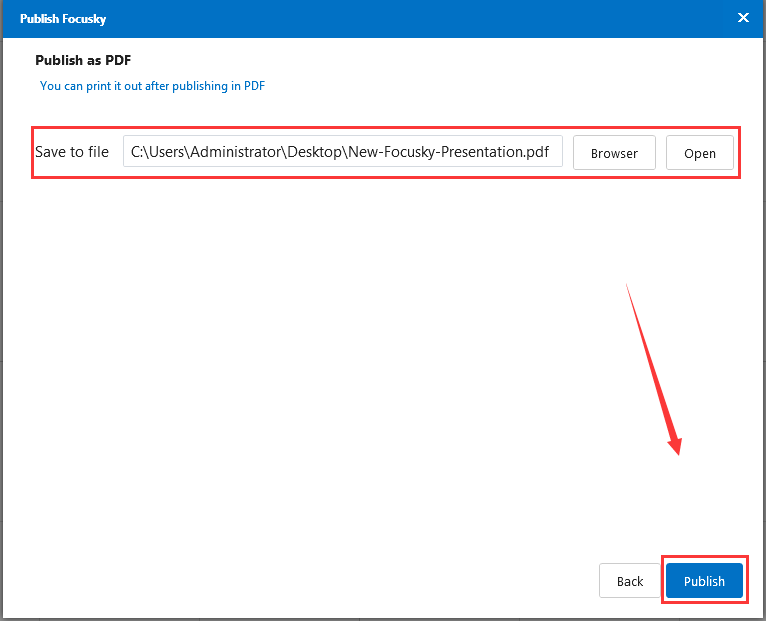Click the Publish button

(704, 580)
